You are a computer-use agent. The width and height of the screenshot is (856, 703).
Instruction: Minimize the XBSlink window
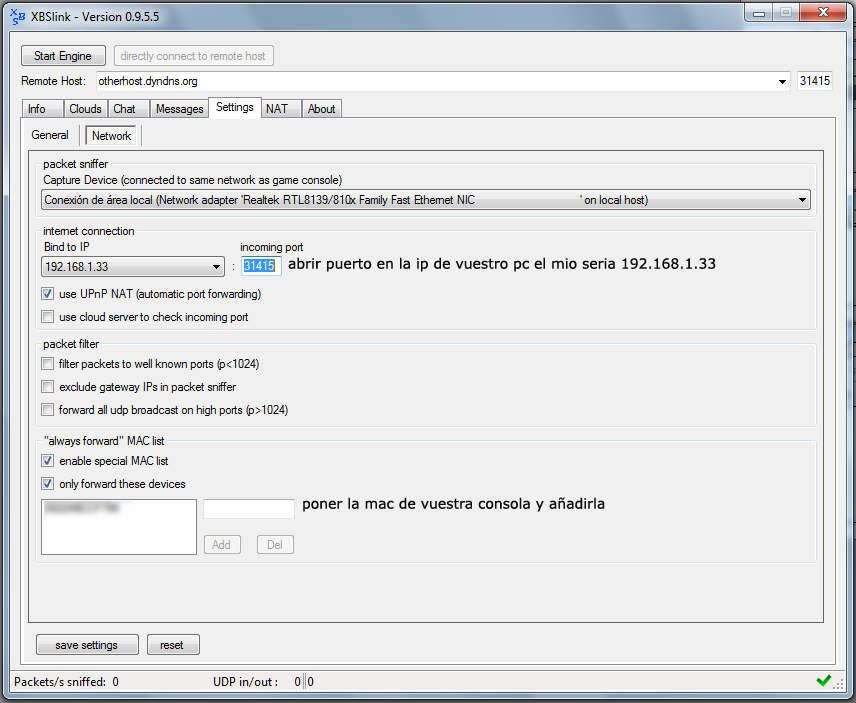(758, 13)
